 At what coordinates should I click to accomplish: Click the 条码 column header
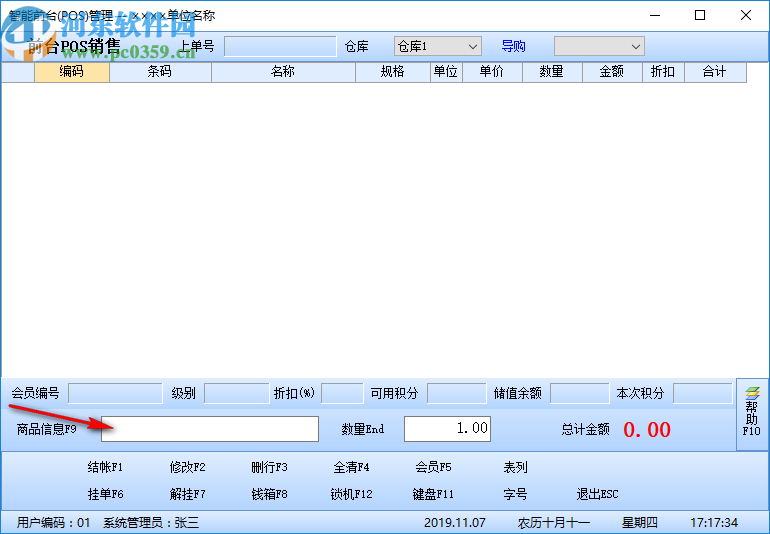point(160,72)
